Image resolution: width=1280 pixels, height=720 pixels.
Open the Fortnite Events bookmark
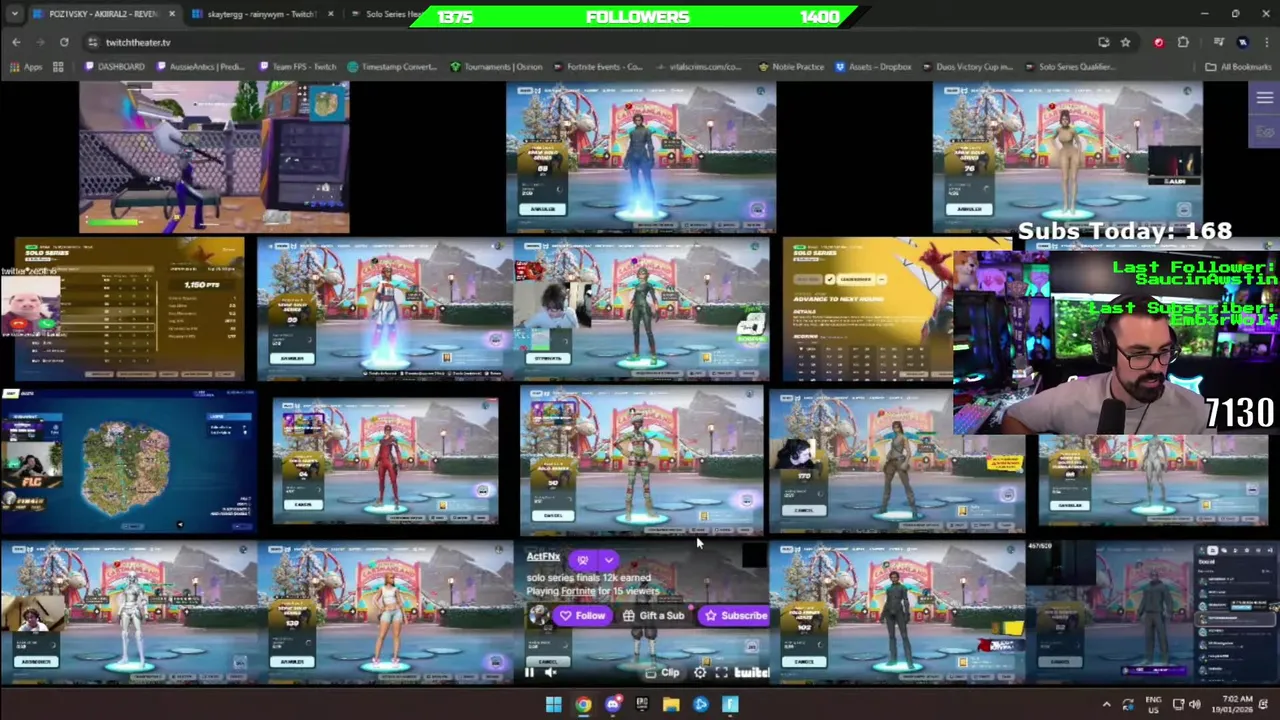600,67
